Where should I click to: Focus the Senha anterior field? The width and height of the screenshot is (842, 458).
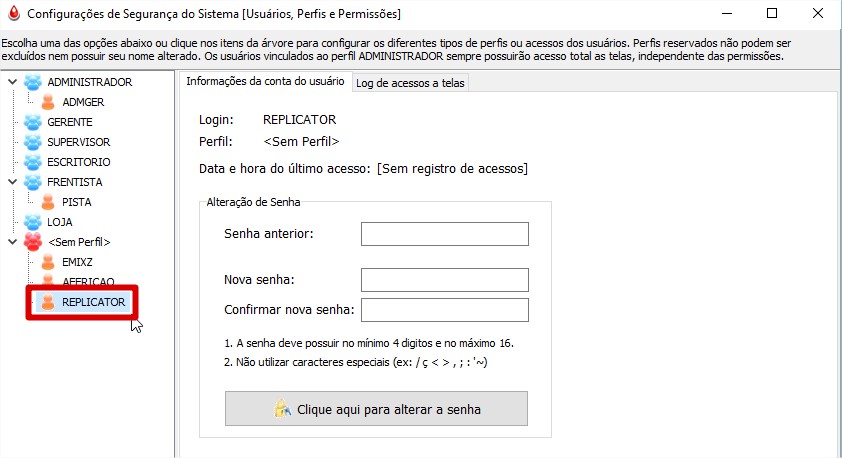coord(445,234)
